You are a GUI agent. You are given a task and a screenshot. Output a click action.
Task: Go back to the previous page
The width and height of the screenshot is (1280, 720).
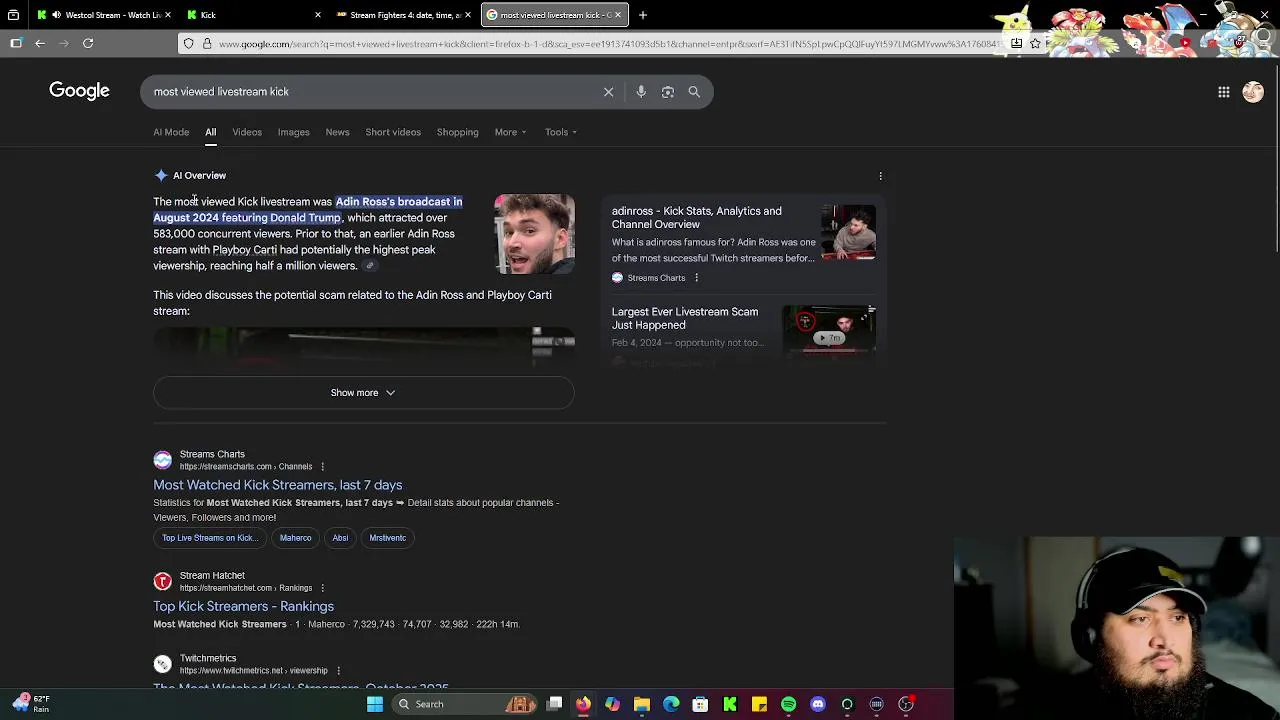pyautogui.click(x=40, y=43)
